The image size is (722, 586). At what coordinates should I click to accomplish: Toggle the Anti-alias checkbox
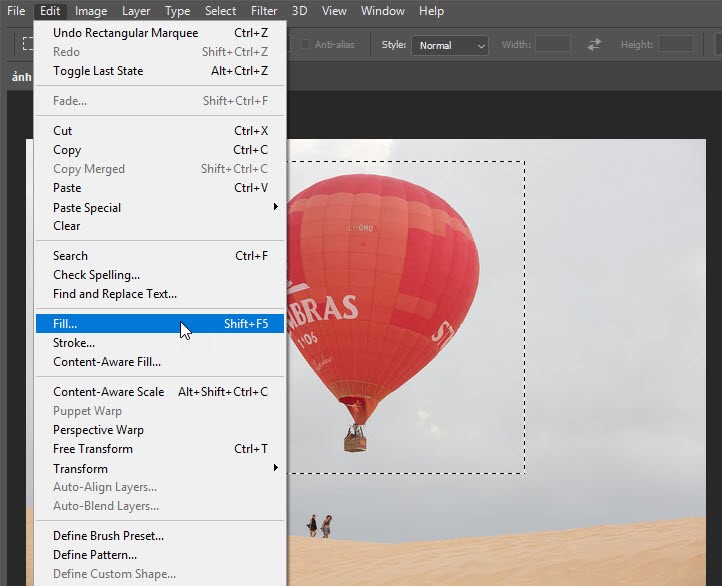(304, 45)
